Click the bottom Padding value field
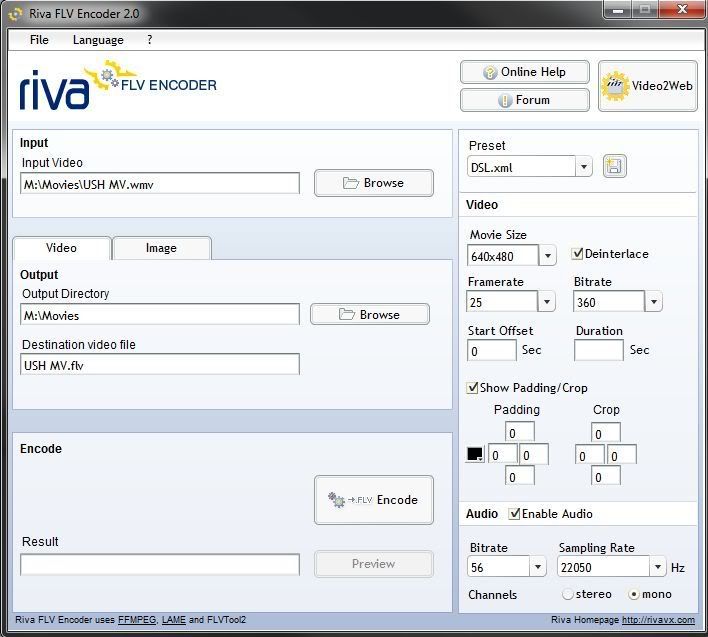 (520, 476)
